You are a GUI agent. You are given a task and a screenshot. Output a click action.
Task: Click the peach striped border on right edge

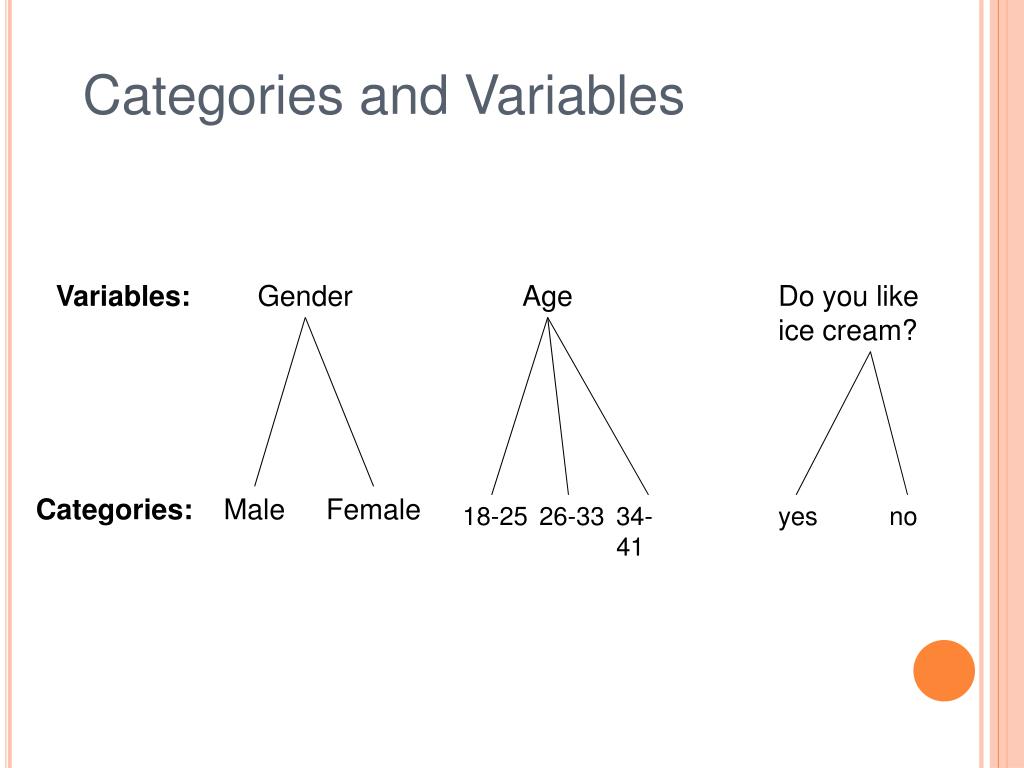[1002, 384]
